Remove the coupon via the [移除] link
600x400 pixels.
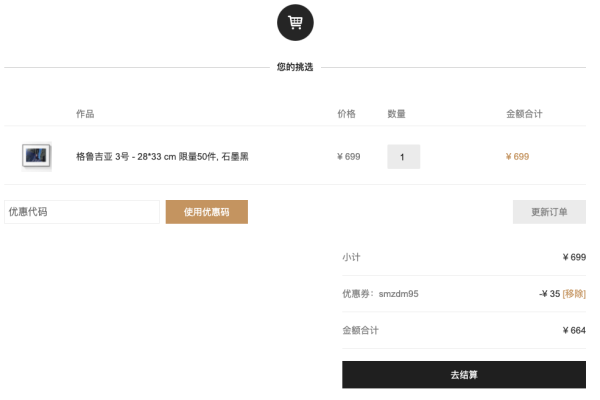click(574, 294)
